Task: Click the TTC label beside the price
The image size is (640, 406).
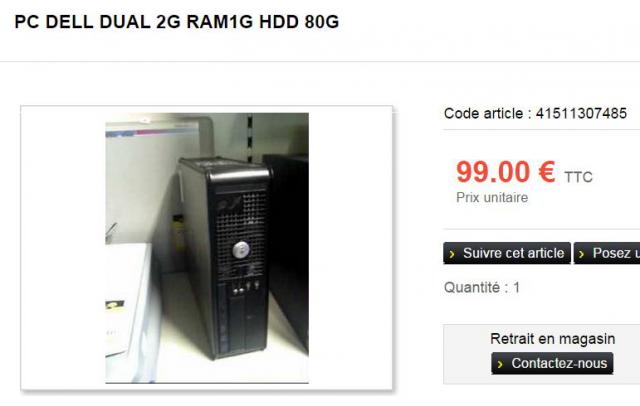Action: click(x=578, y=177)
